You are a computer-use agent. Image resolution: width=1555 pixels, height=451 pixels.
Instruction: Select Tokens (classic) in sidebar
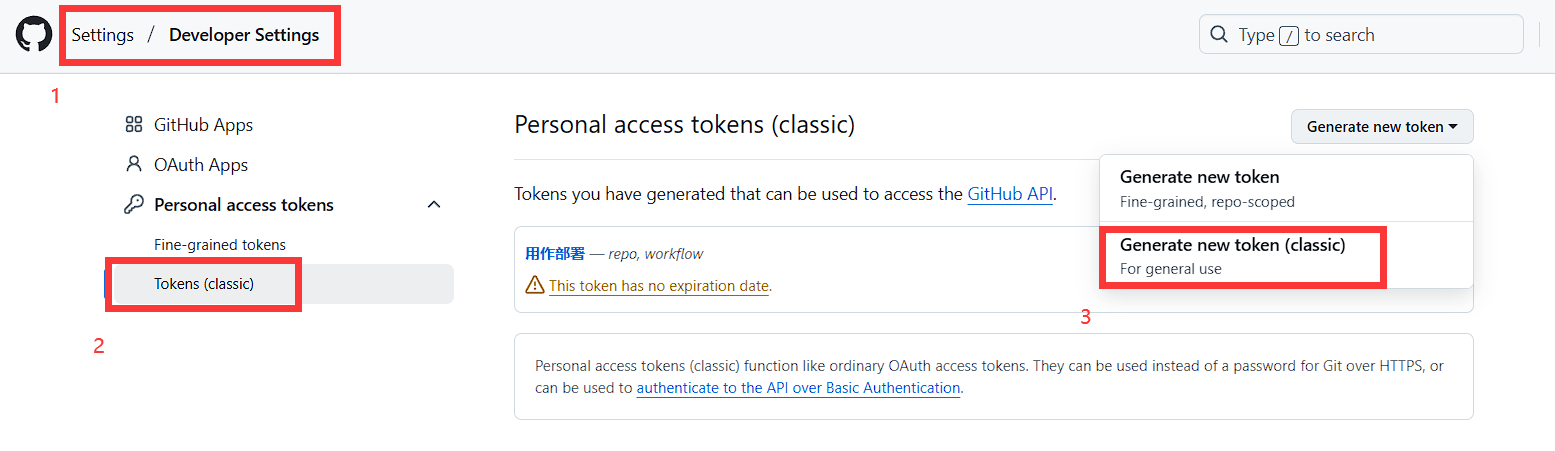pyautogui.click(x=204, y=284)
